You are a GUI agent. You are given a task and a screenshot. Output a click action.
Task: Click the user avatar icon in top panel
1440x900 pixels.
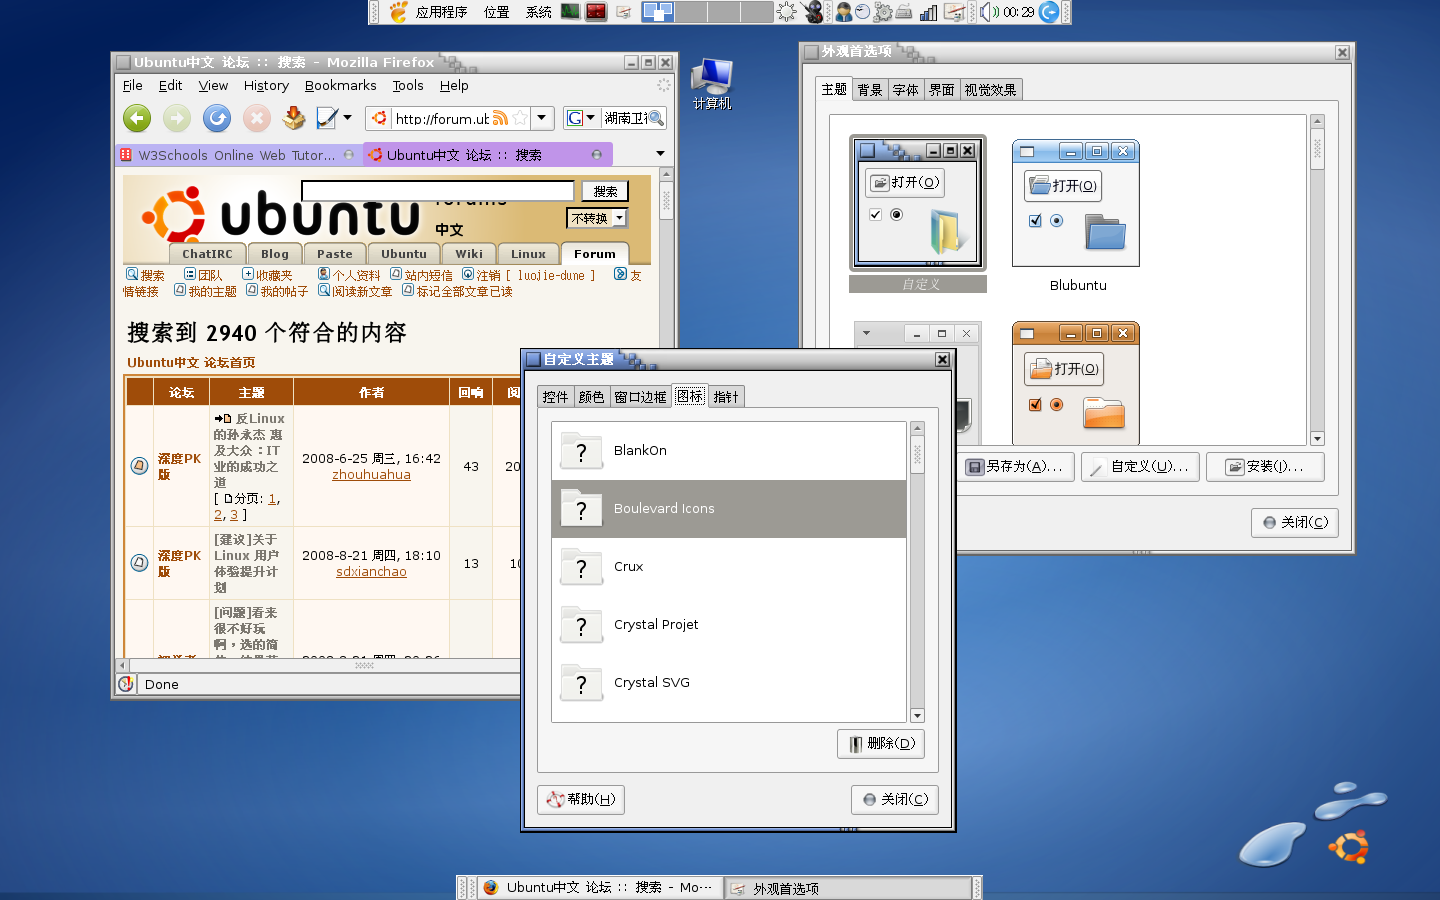[x=844, y=12]
